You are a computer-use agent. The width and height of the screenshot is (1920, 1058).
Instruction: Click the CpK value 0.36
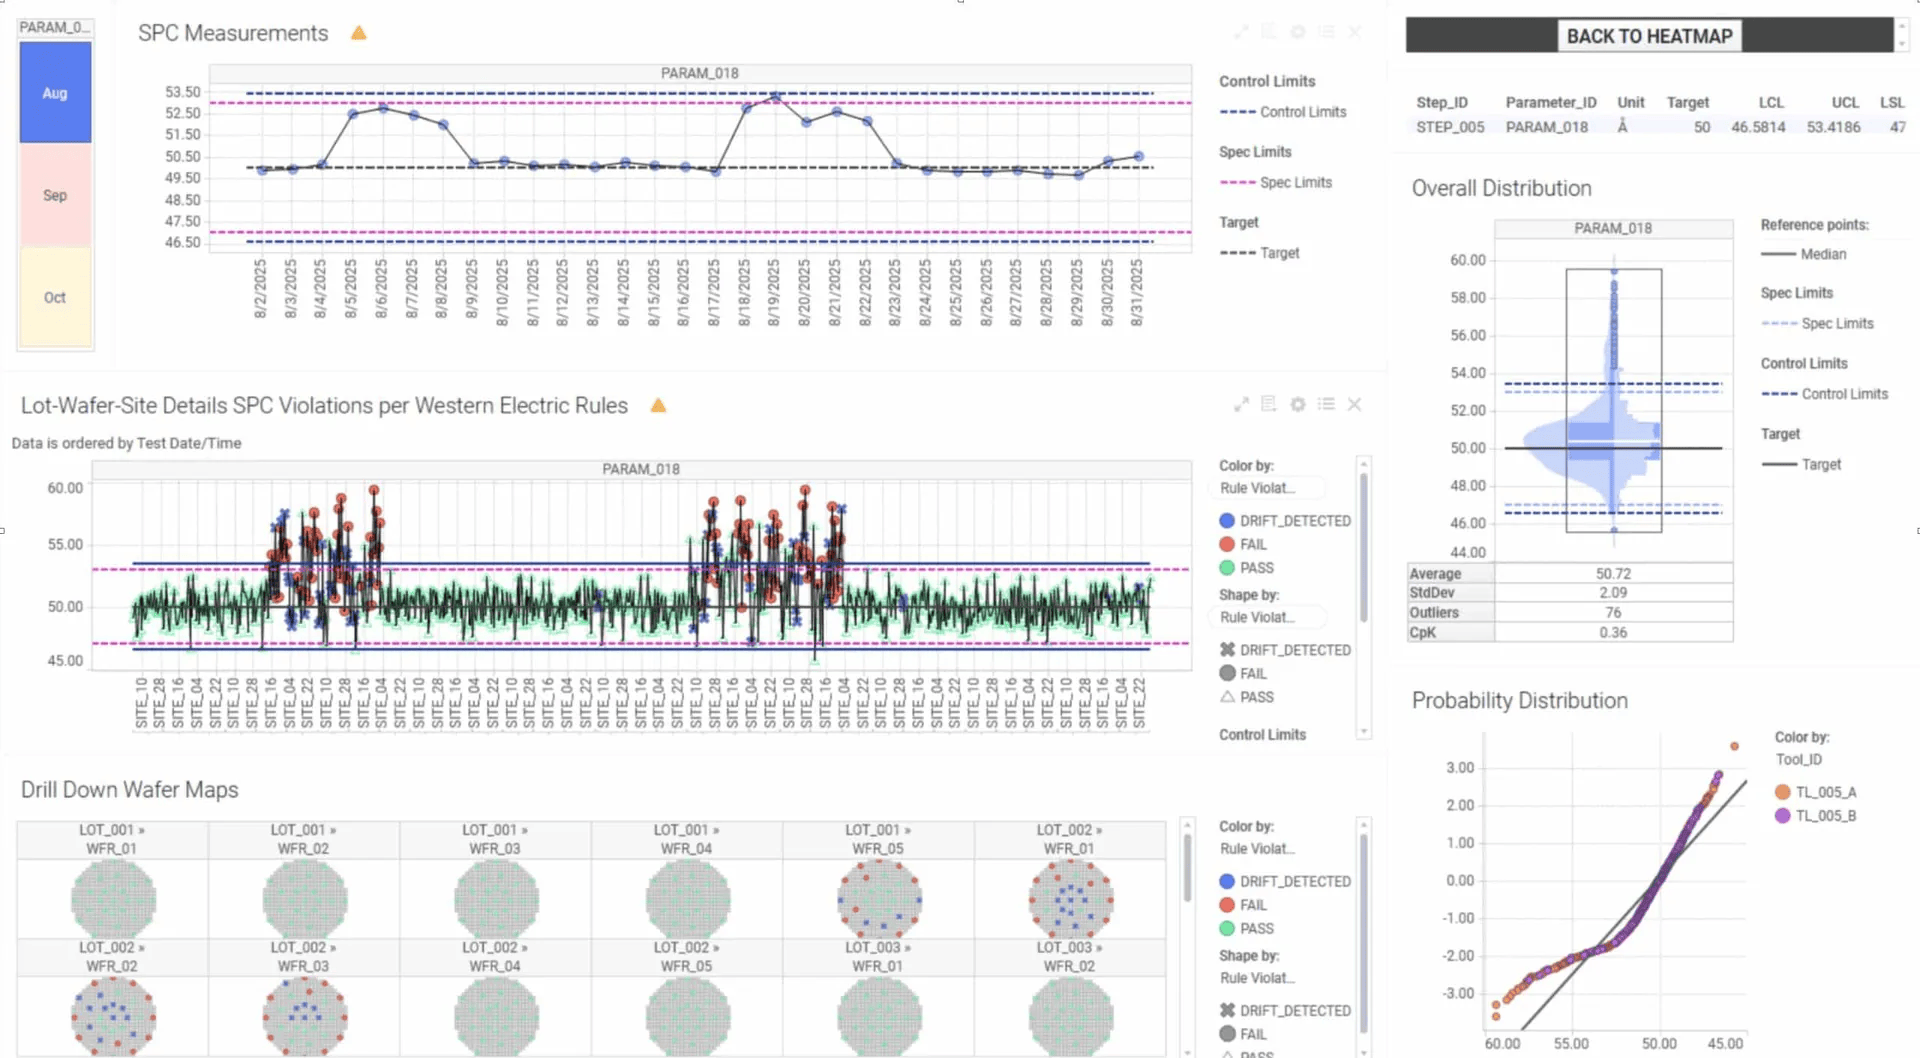click(1612, 632)
